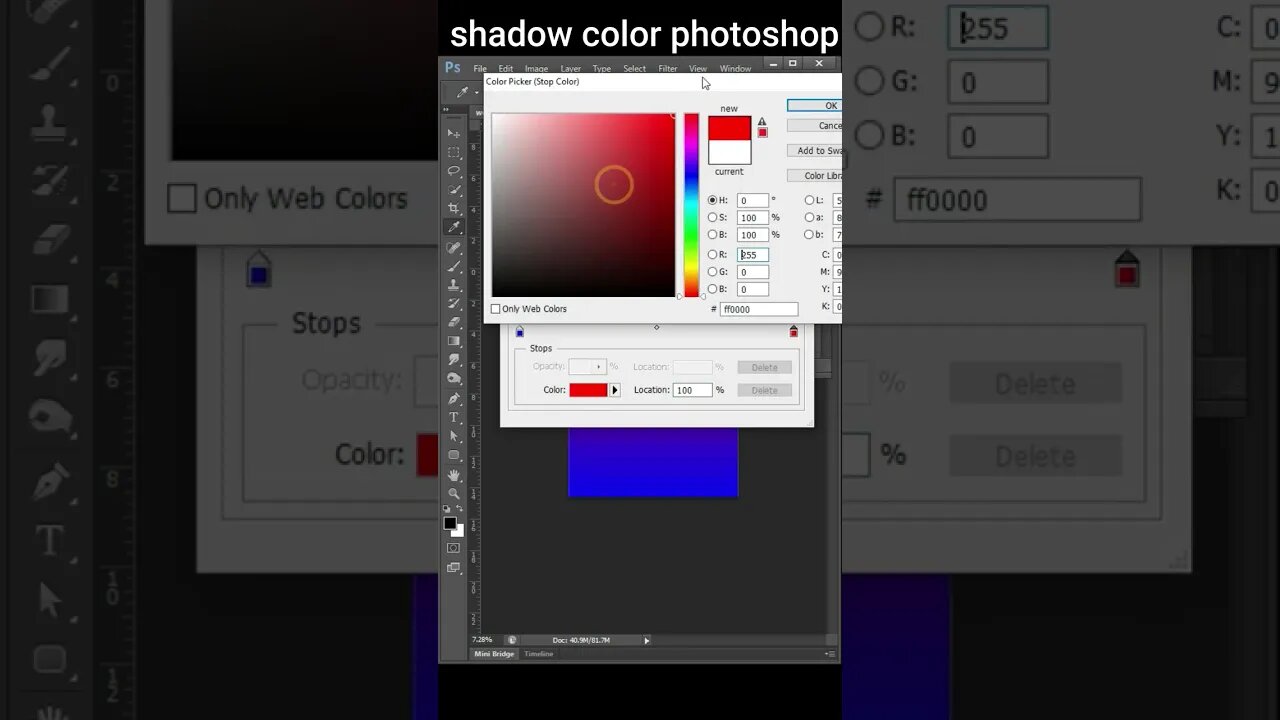
Task: Click the status bar info icon beside 7.28%
Action: [512, 640]
